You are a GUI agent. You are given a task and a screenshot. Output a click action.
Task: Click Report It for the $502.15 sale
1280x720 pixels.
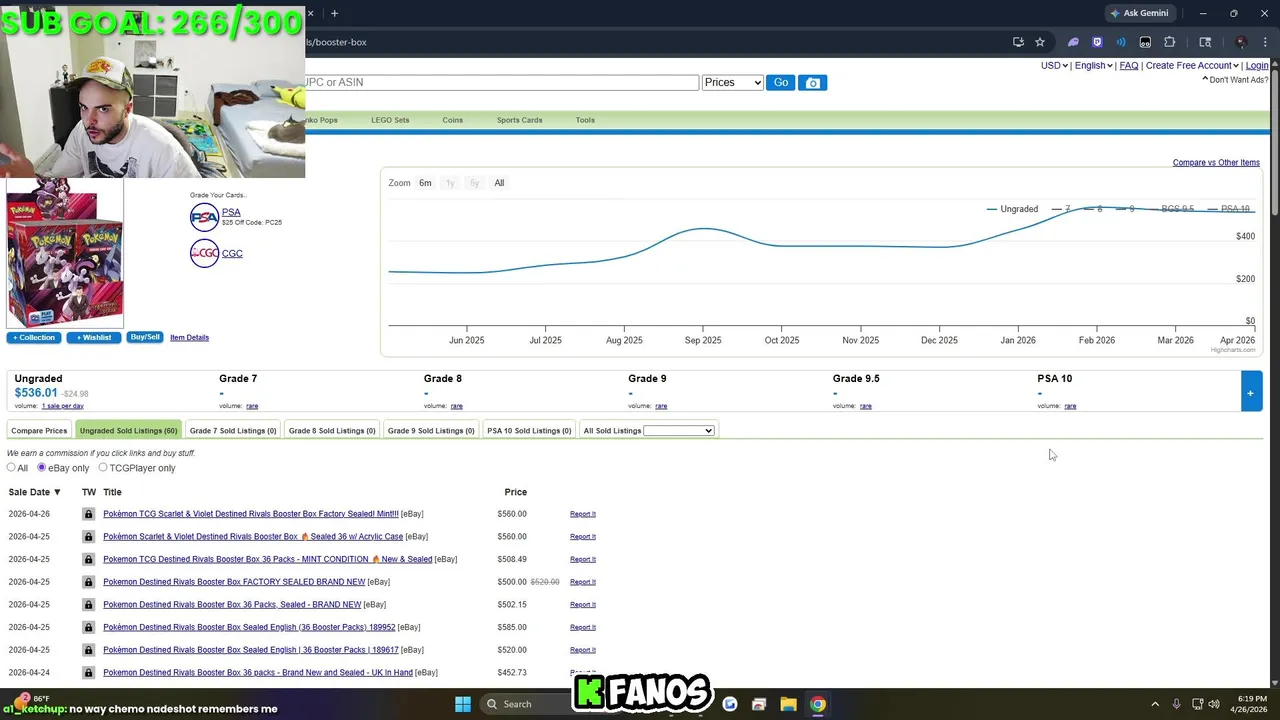[x=583, y=605]
